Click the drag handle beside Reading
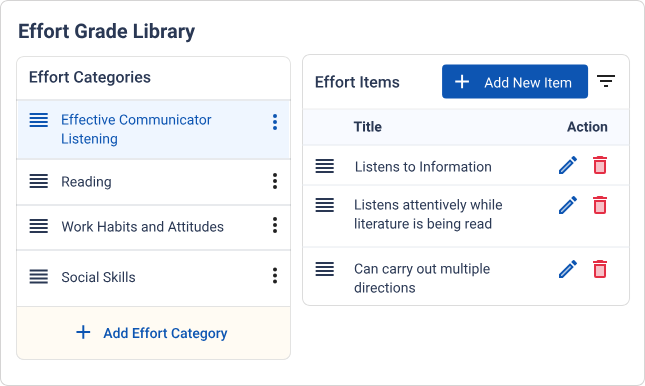645x386 pixels. point(39,181)
